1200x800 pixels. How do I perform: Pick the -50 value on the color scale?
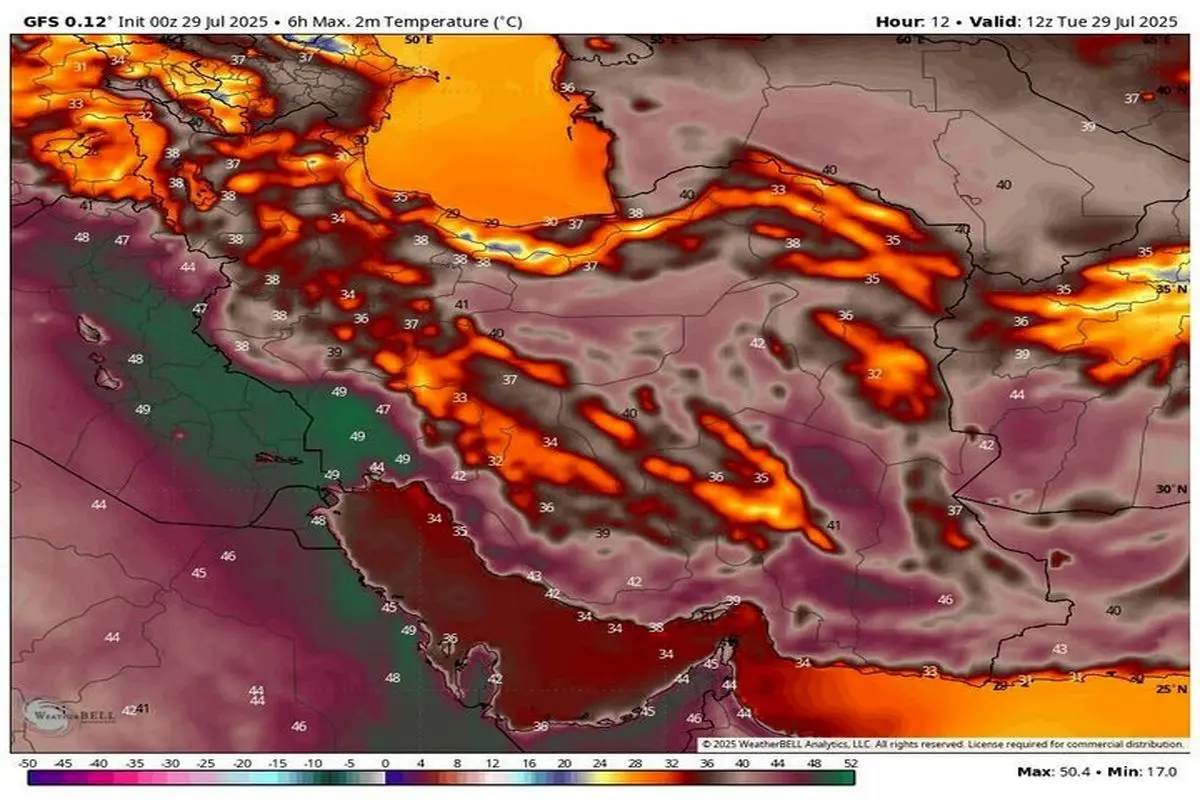pyautogui.click(x=28, y=762)
